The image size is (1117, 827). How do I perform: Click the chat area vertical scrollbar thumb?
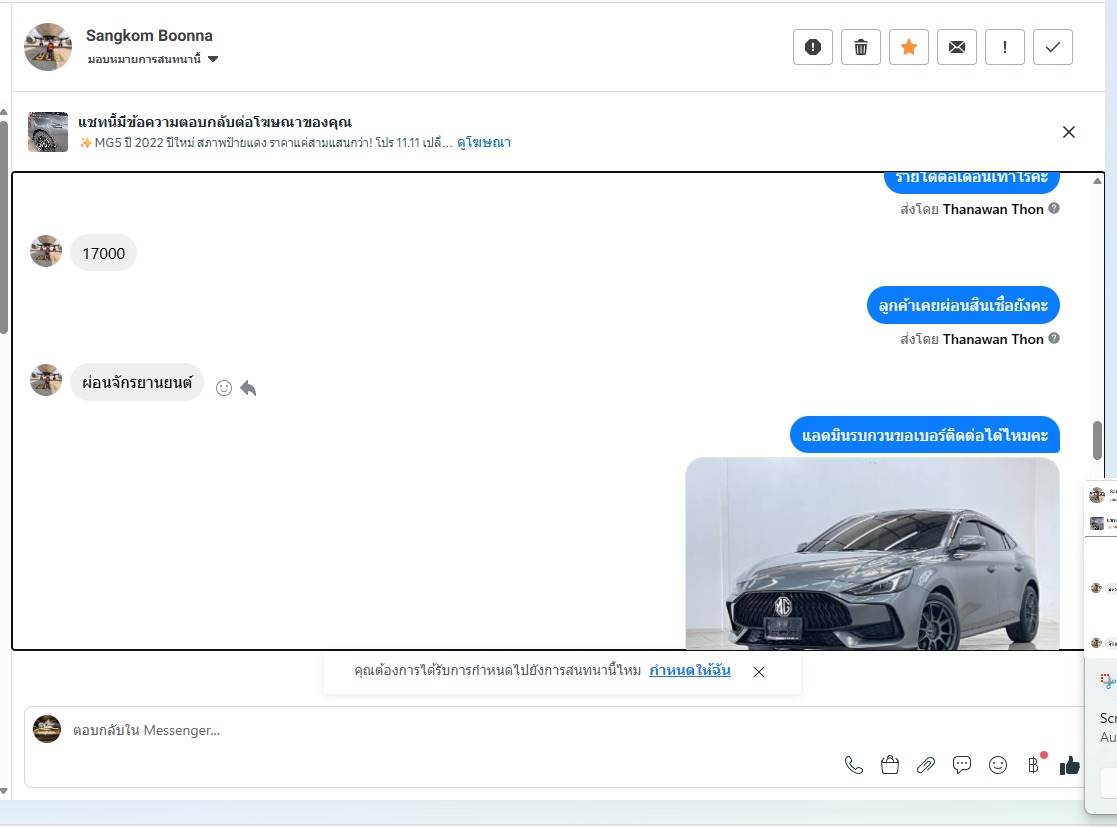pos(1097,441)
